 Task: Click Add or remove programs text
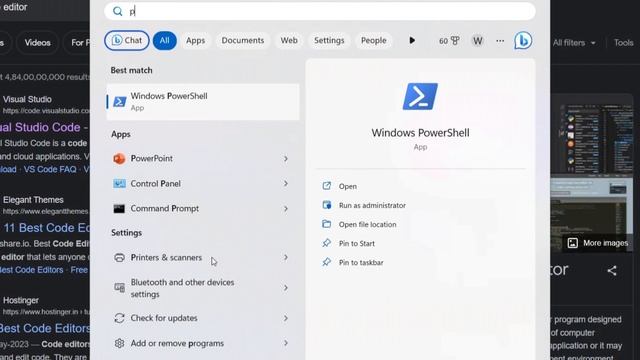tap(177, 343)
